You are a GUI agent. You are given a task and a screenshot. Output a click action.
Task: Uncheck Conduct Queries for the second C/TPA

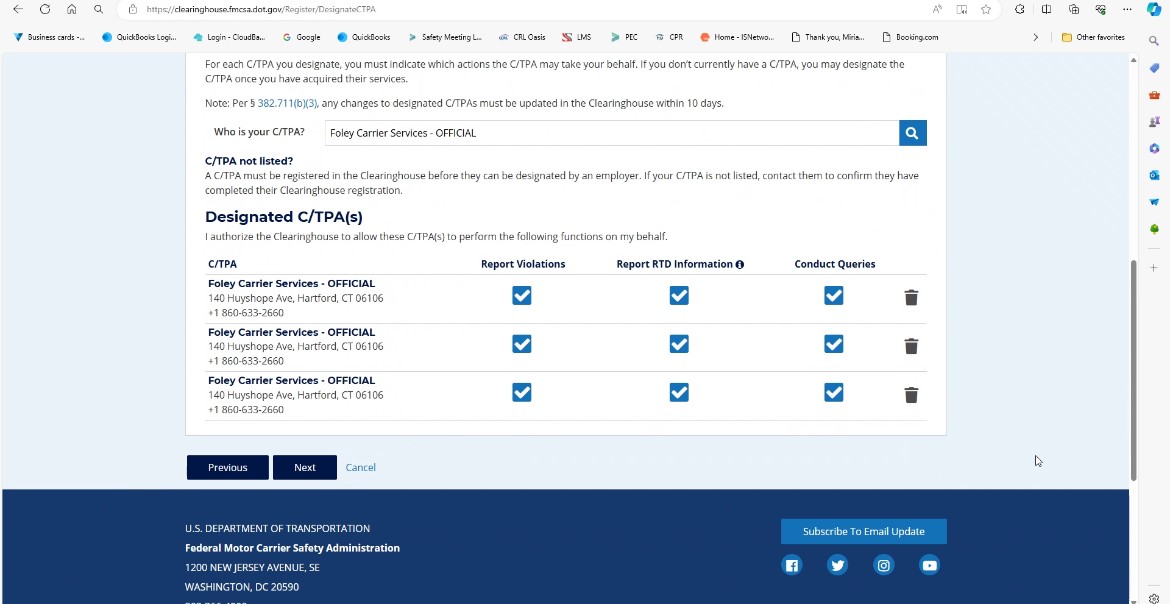pos(833,343)
